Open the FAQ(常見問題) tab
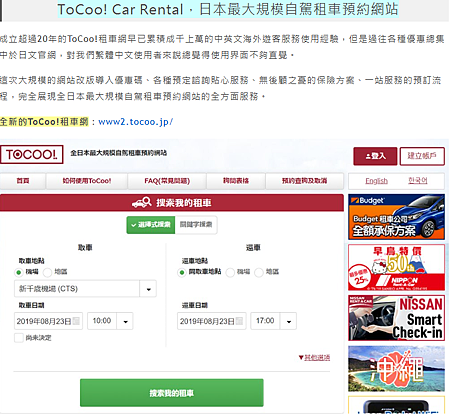Image resolution: width=450 pixels, height=419 pixels. point(167,181)
